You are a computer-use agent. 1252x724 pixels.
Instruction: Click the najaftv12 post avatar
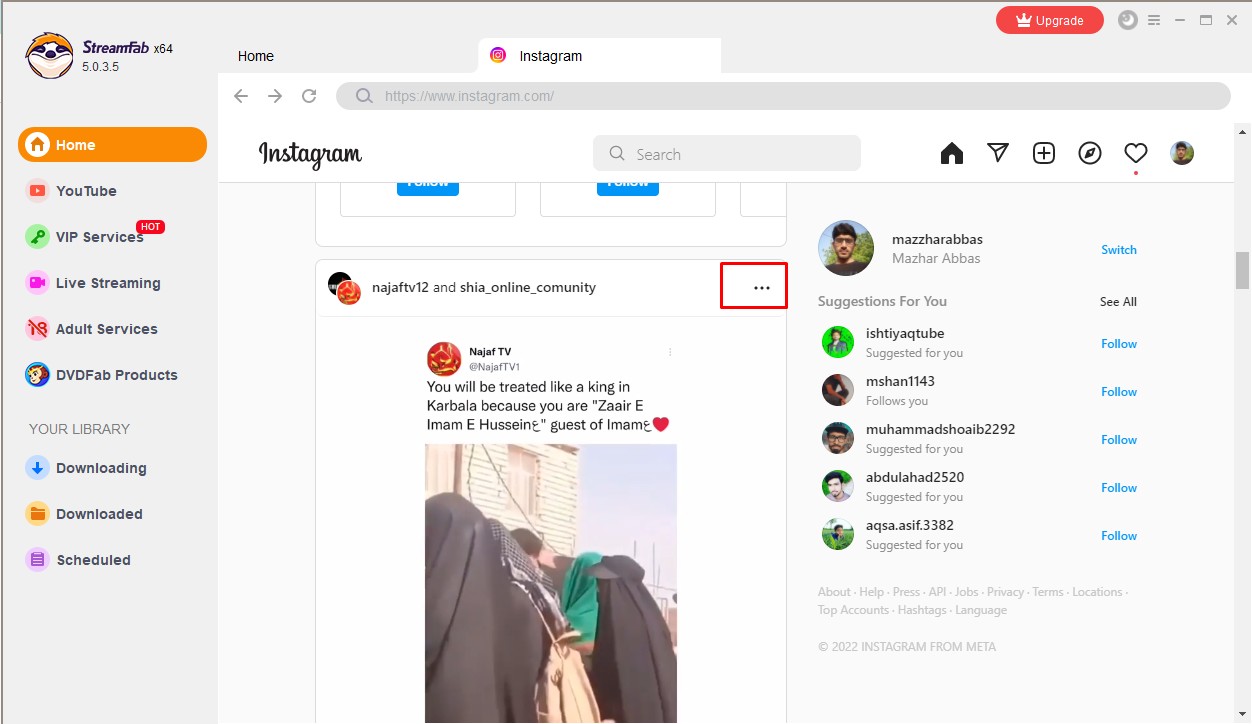click(344, 288)
